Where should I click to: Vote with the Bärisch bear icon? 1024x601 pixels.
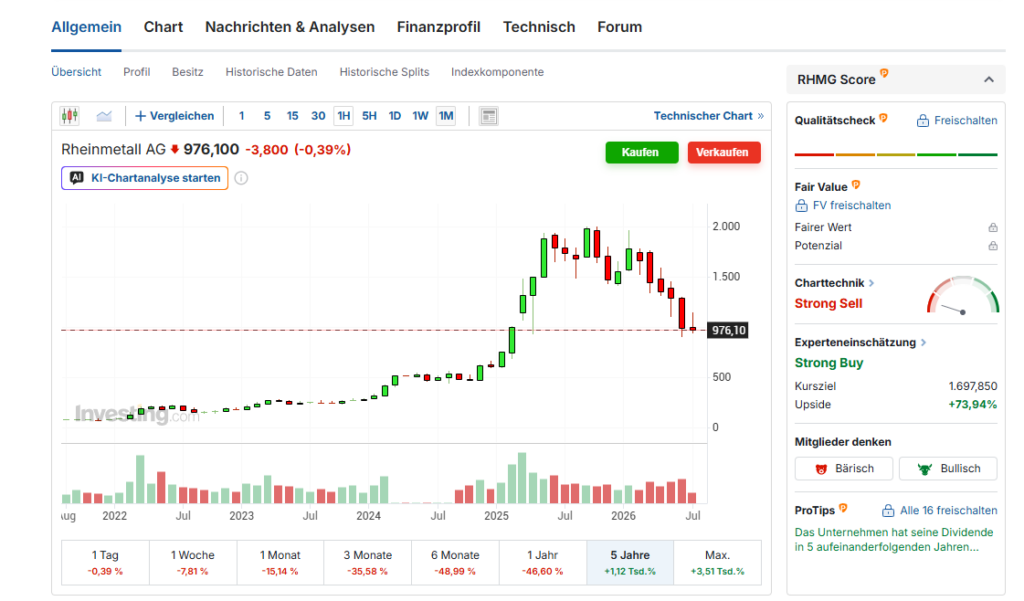point(822,469)
